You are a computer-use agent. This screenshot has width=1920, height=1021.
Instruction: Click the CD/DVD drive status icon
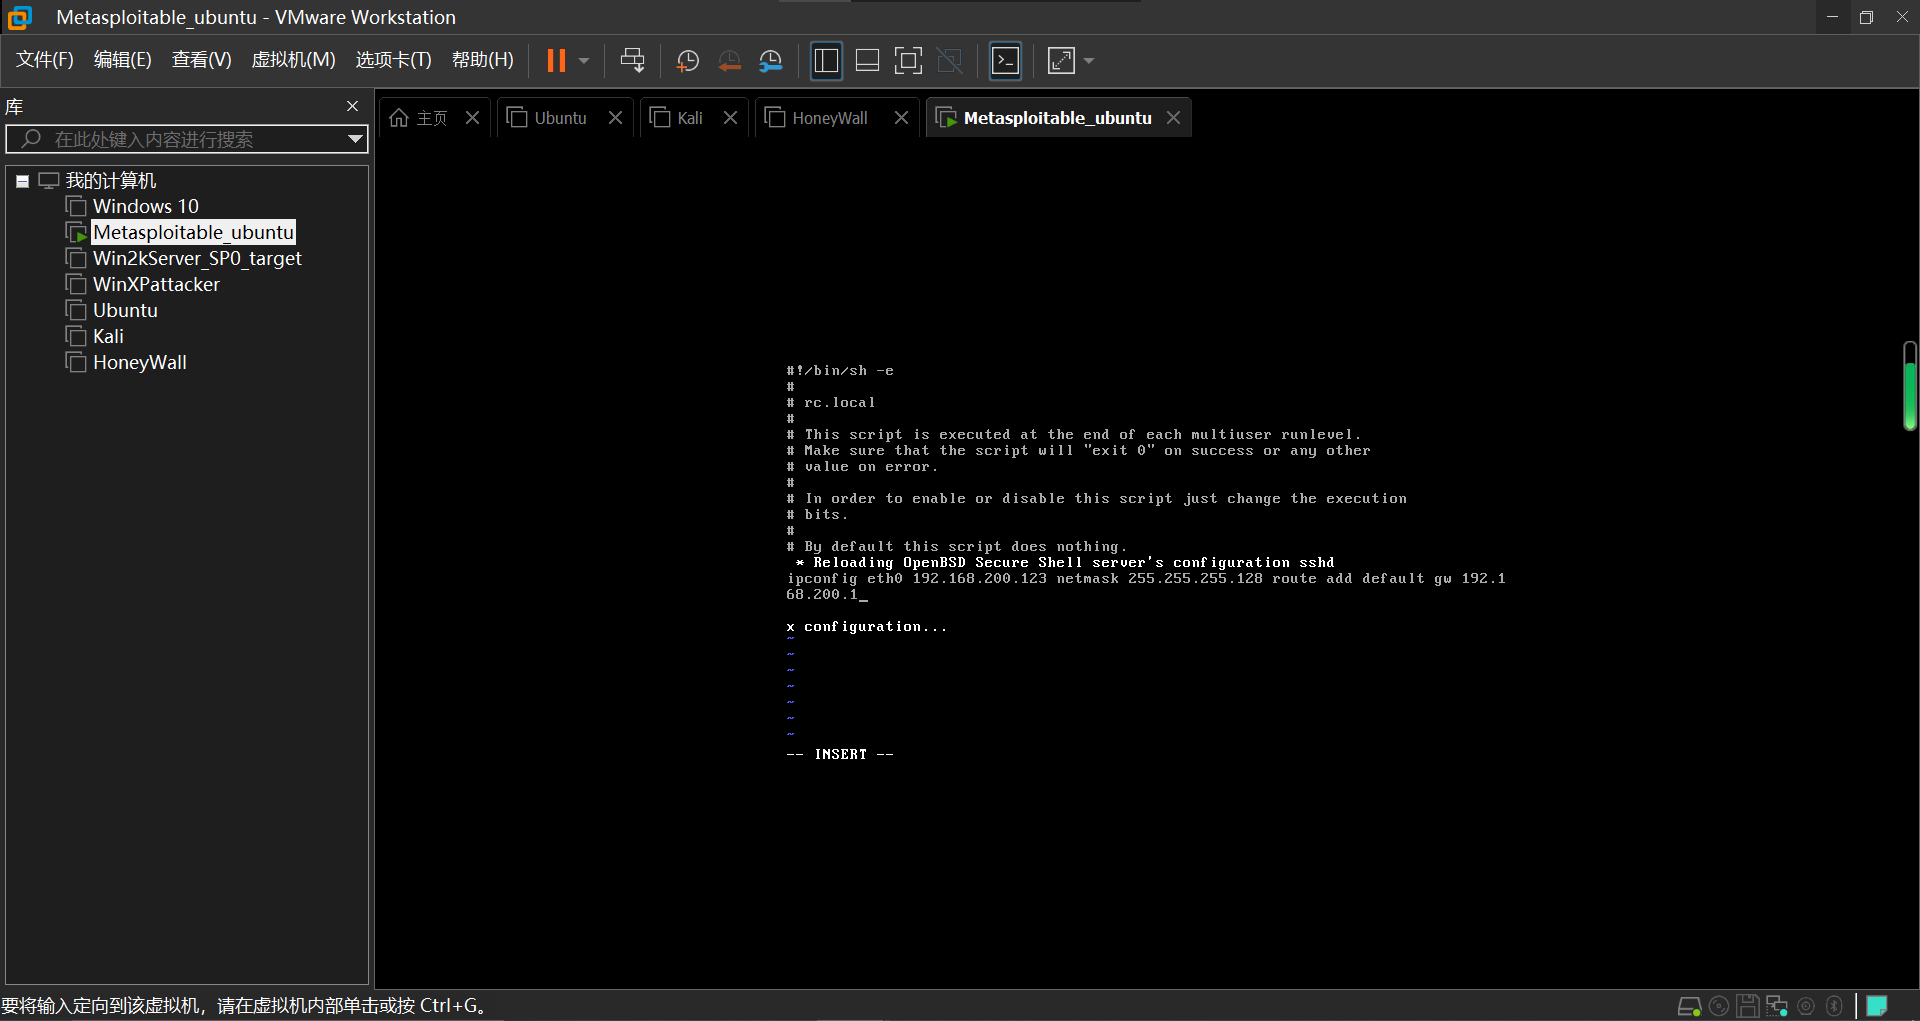pos(1719,1006)
